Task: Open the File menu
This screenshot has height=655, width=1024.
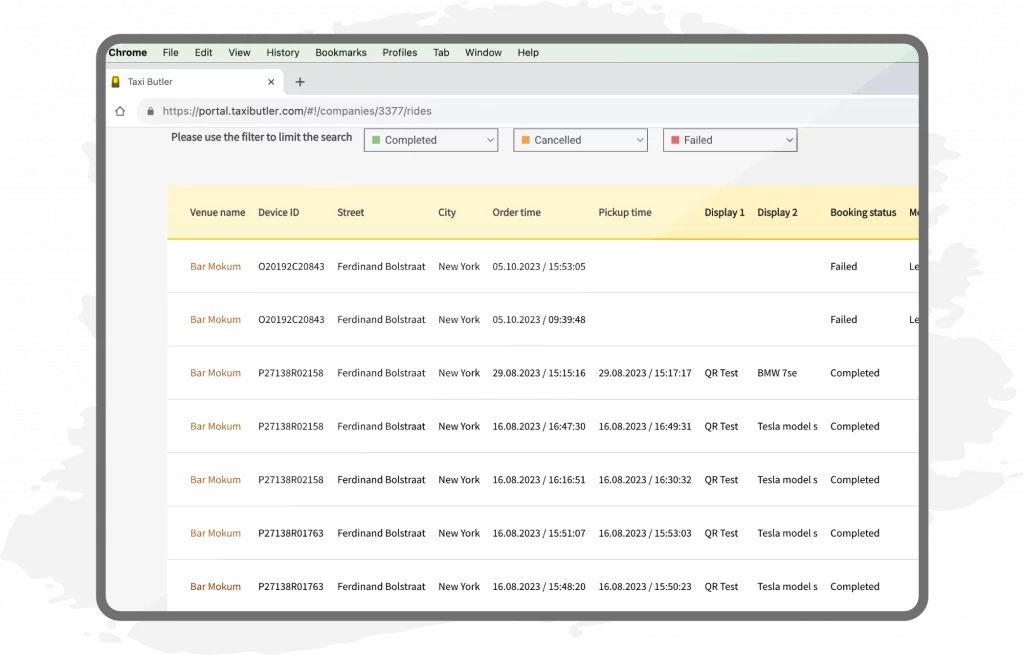Action: (x=170, y=52)
